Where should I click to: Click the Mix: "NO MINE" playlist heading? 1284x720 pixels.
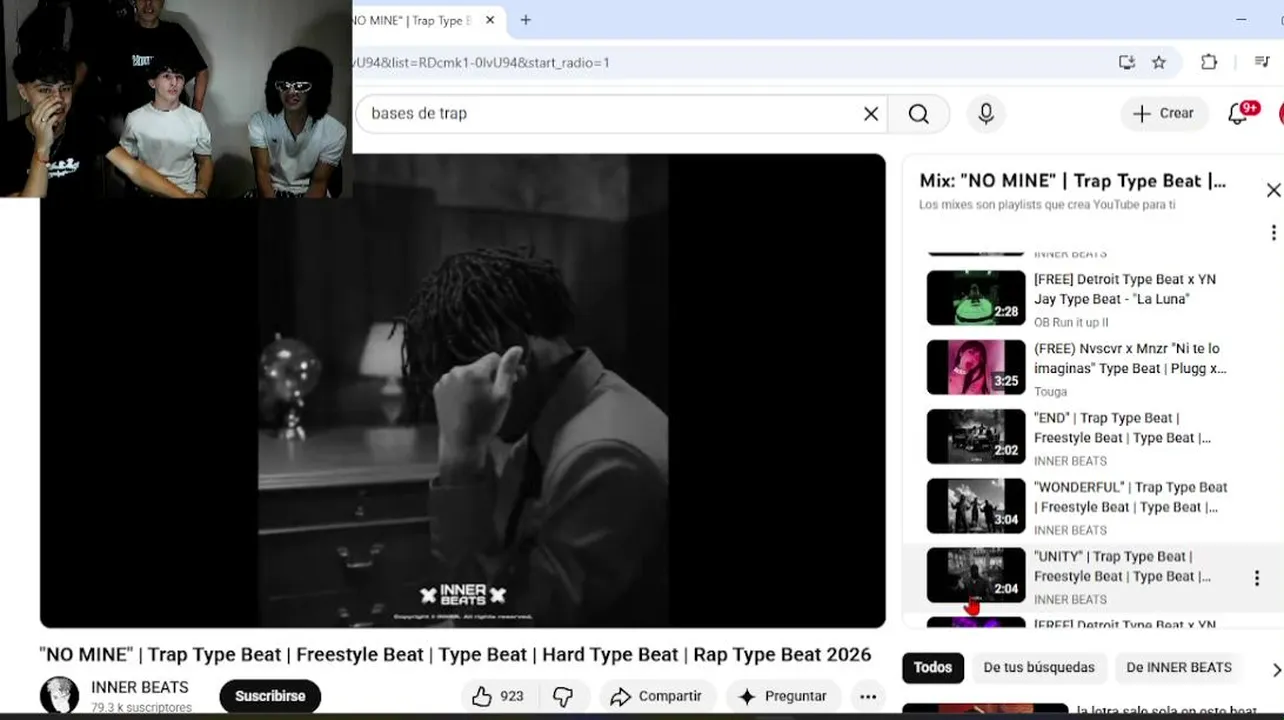[x=1072, y=181]
